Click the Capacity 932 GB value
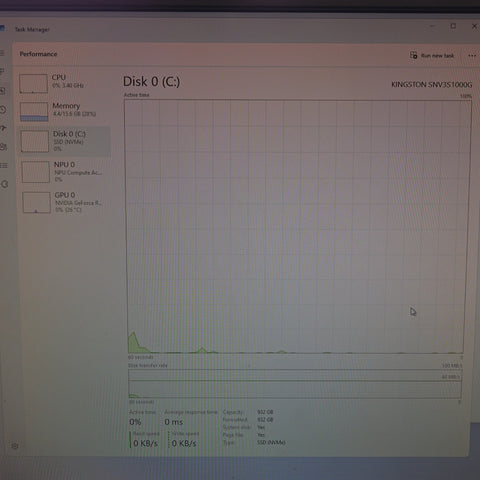Screen dimensions: 480x480 [x=265, y=412]
